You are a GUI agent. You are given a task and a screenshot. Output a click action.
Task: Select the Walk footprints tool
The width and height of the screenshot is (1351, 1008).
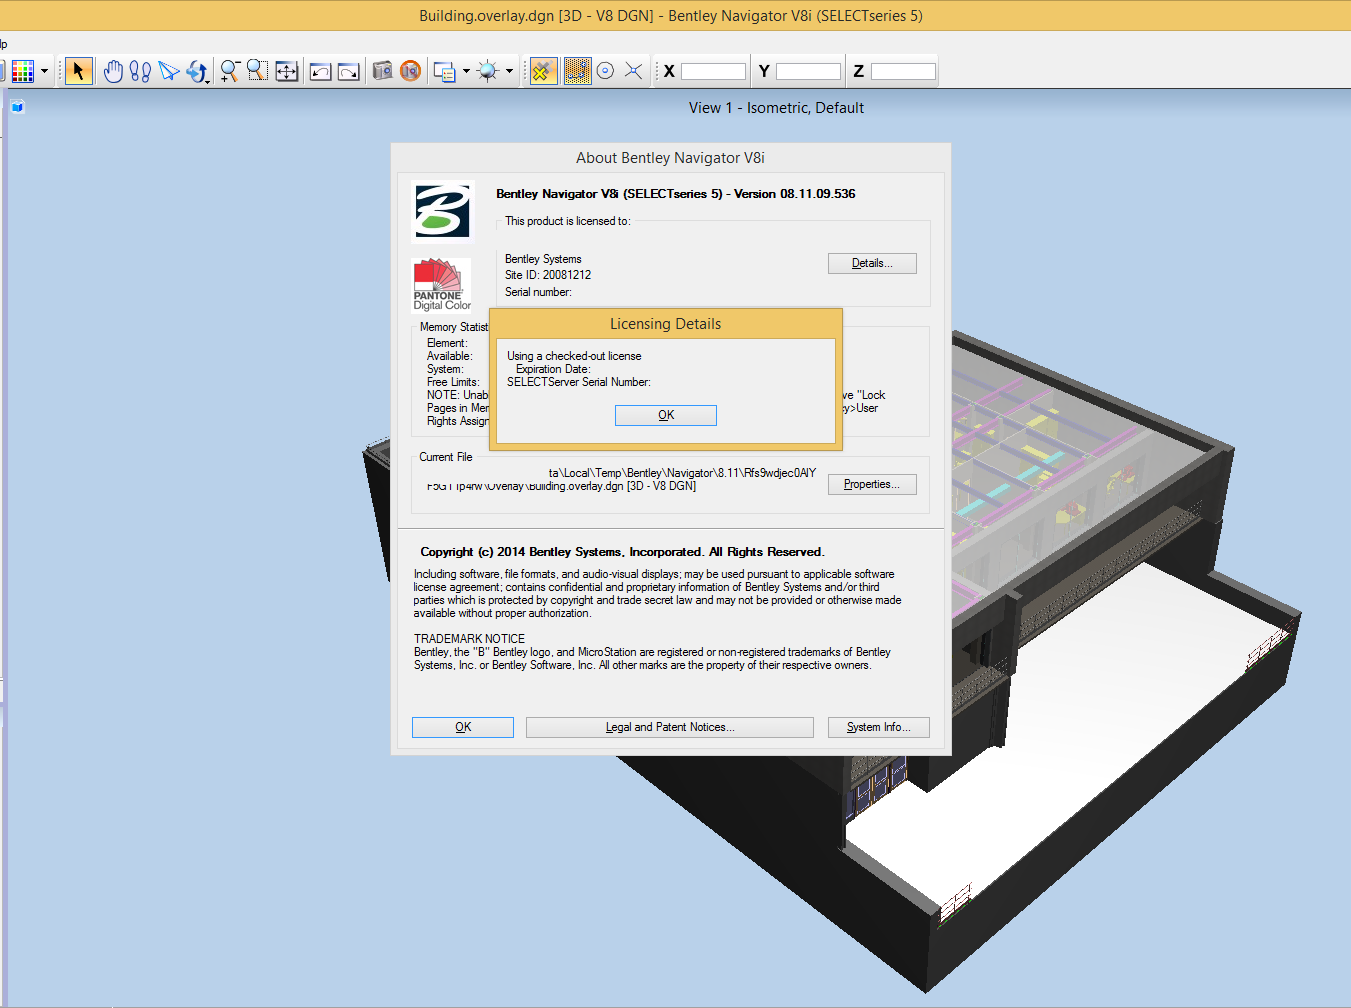pyautogui.click(x=140, y=71)
